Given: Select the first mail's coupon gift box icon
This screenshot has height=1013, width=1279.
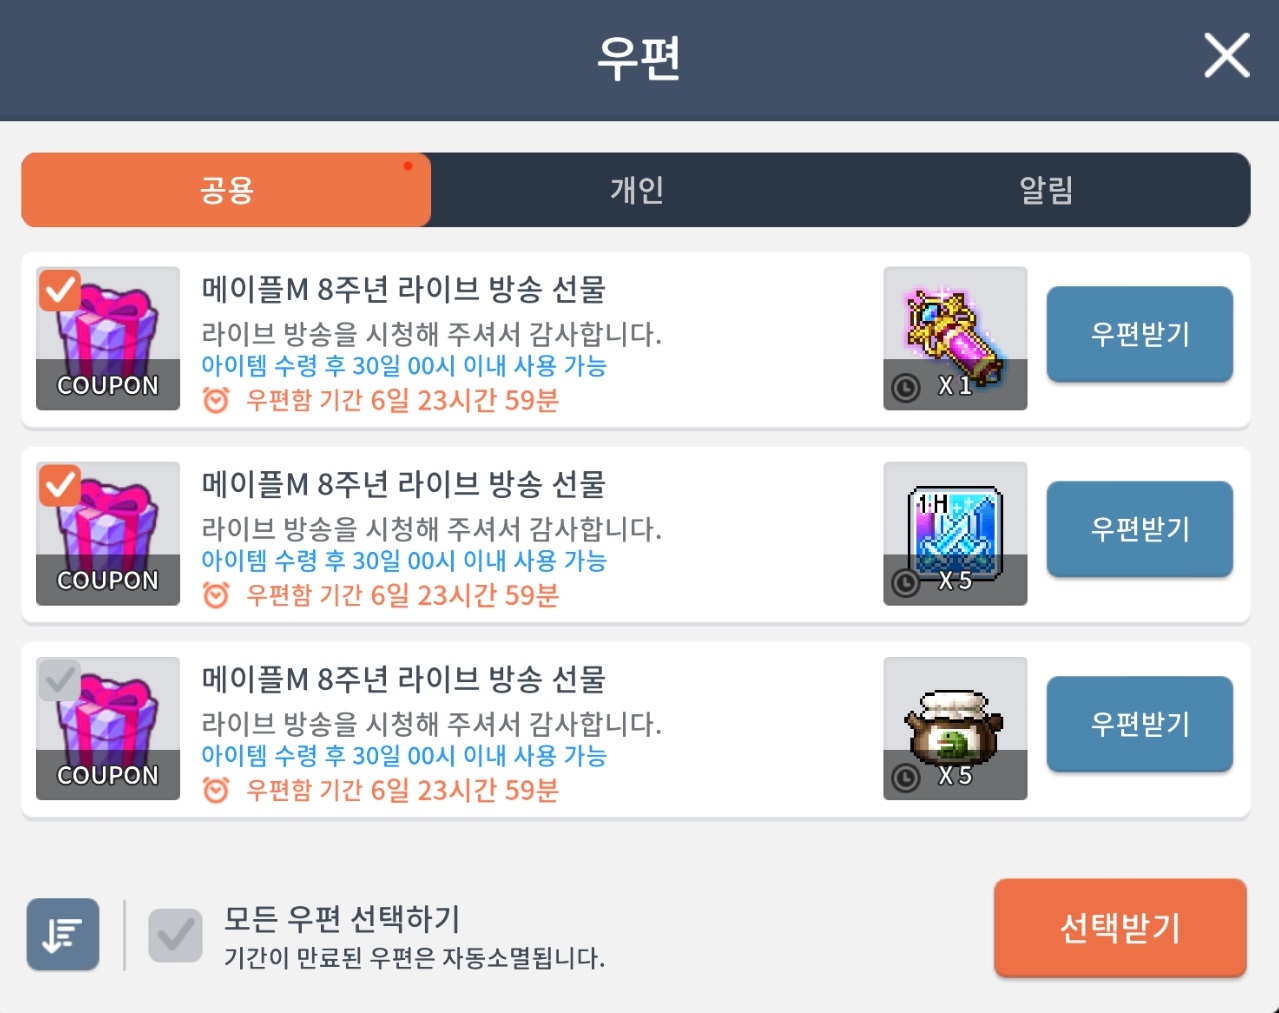Looking at the screenshot, I should (108, 338).
